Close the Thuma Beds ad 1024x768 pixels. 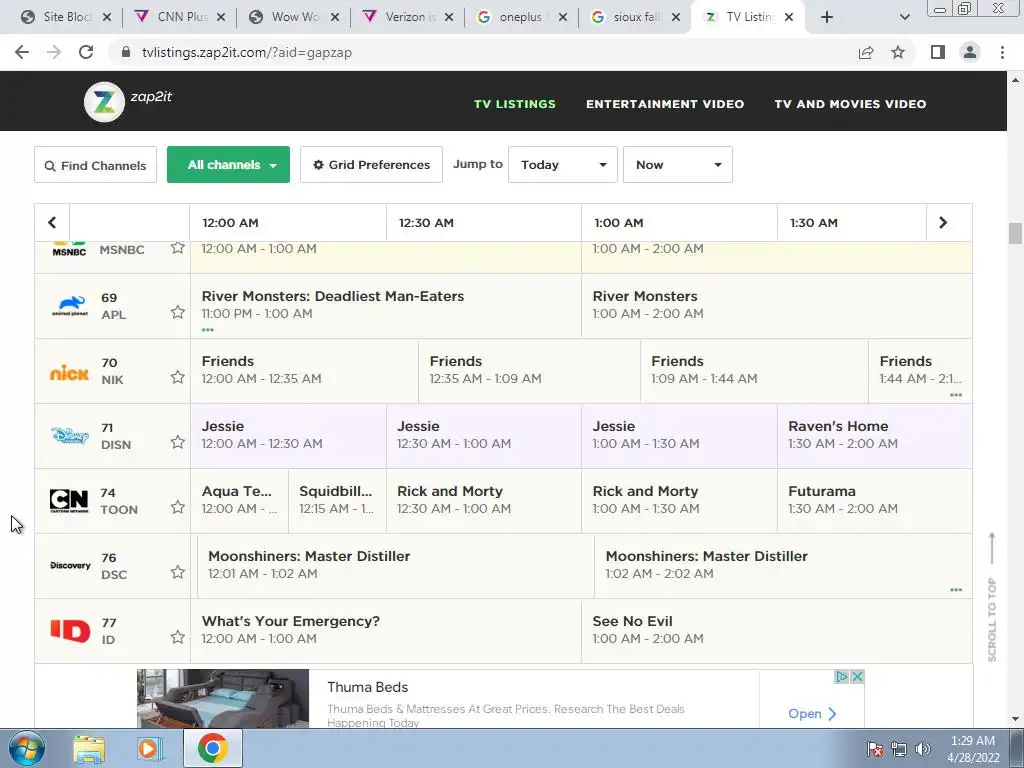click(857, 677)
